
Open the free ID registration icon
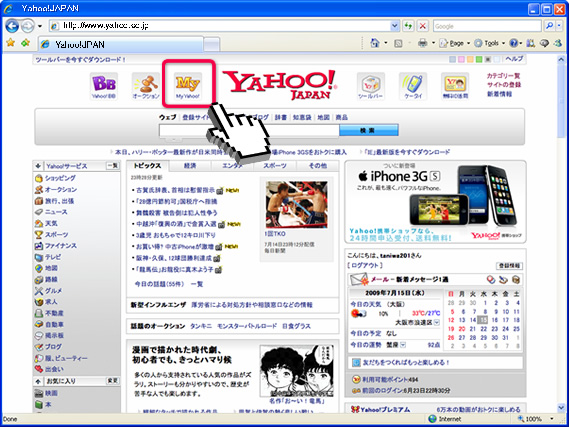455,86
